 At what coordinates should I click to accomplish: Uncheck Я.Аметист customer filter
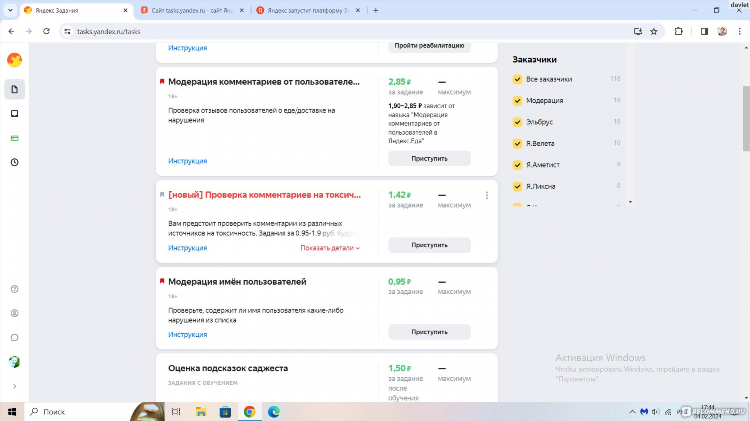pyautogui.click(x=517, y=165)
